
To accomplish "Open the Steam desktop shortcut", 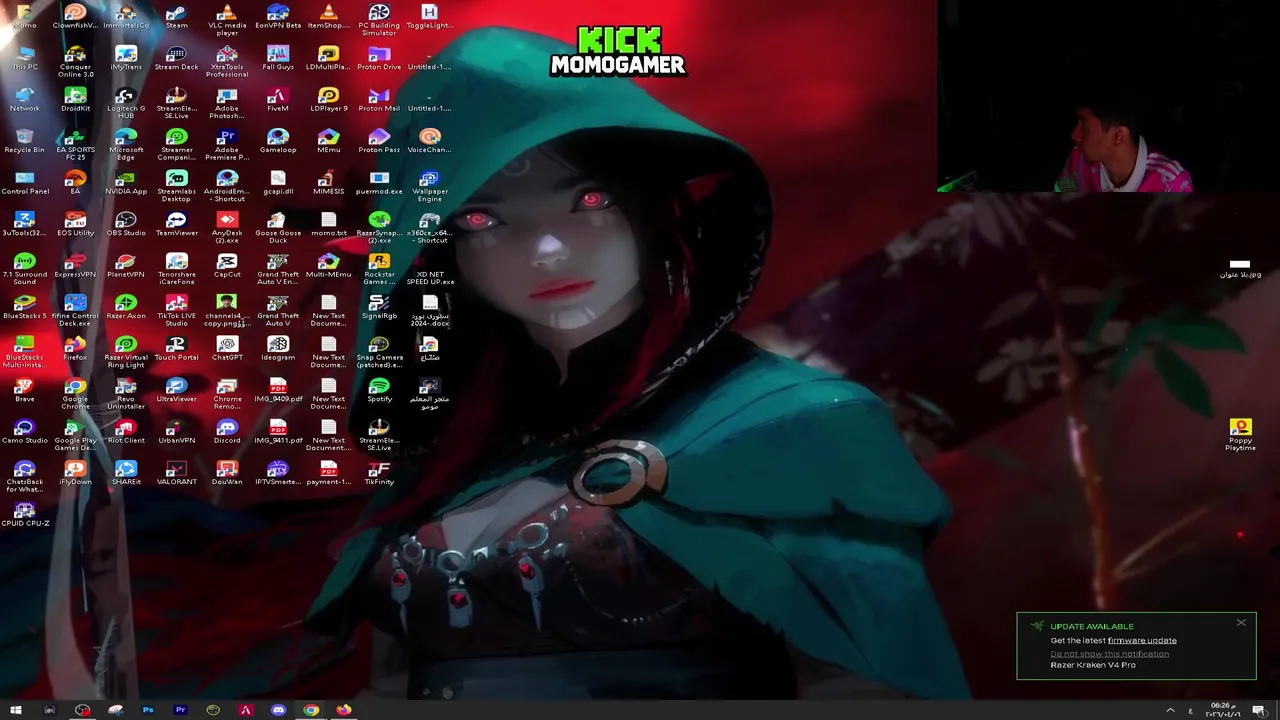I will coord(176,17).
